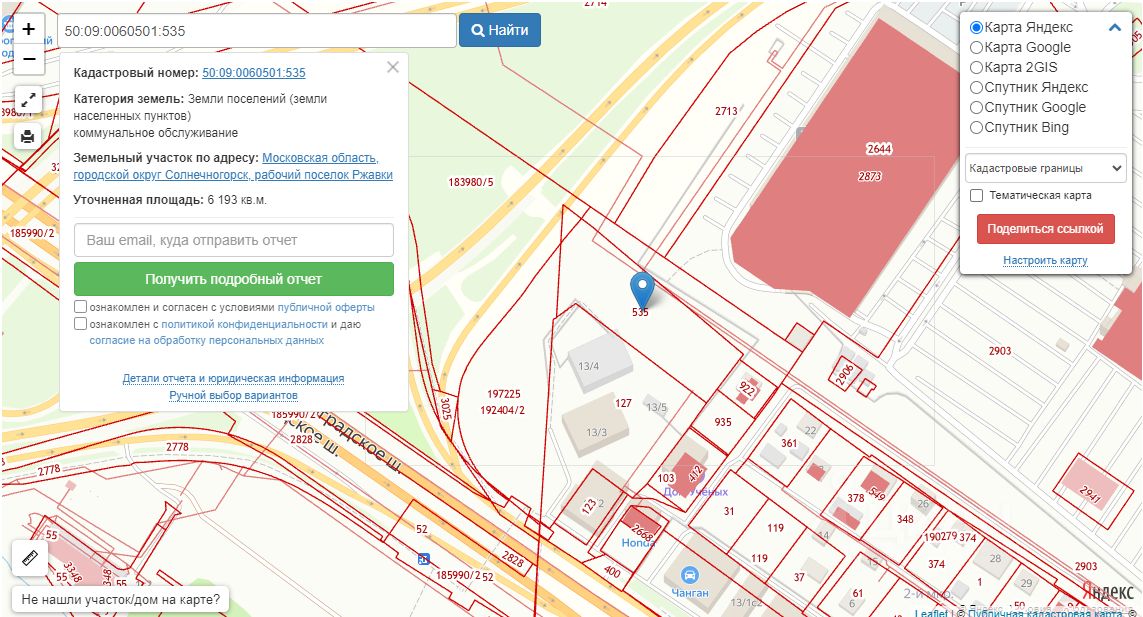Select Спутник Яндекс radio option
Screen dimensions: 1143x617
pyautogui.click(x=976, y=88)
